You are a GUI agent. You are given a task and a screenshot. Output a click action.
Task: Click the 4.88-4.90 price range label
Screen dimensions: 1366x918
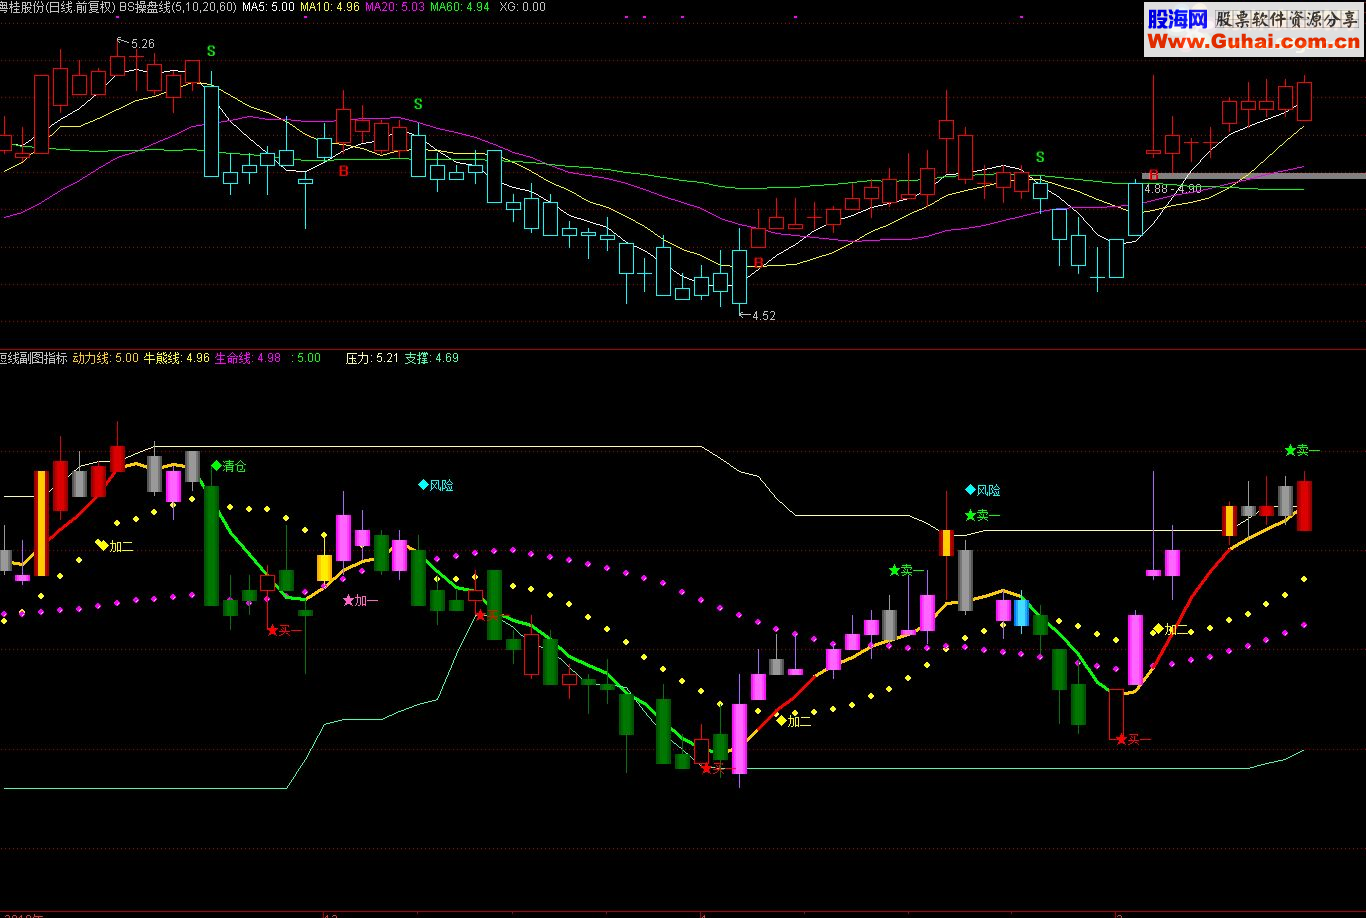[x=1173, y=189]
